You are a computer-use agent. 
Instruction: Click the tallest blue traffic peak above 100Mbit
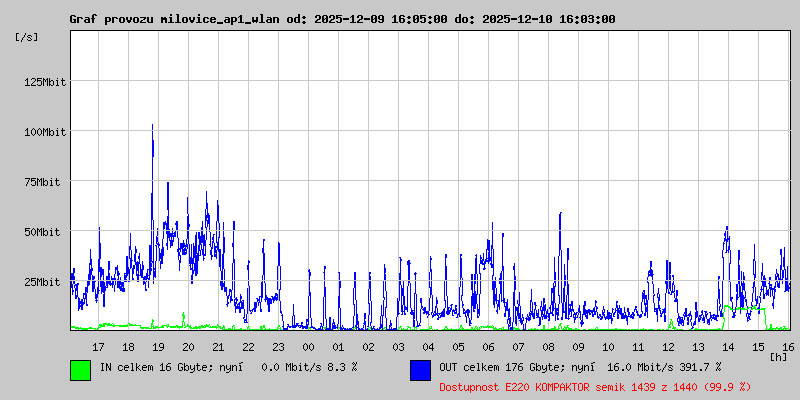coord(152,127)
